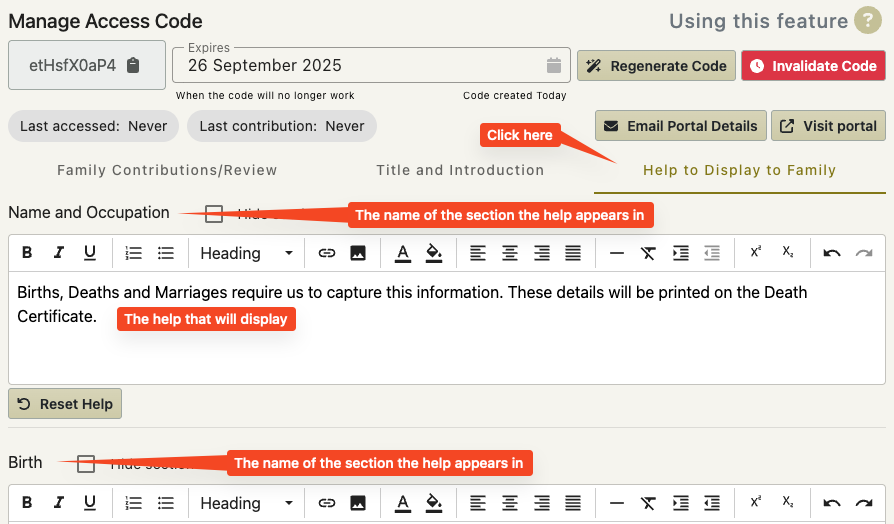Click into the Births, Deaths and Marriages help text
The width and height of the screenshot is (894, 524).
pyautogui.click(x=447, y=327)
